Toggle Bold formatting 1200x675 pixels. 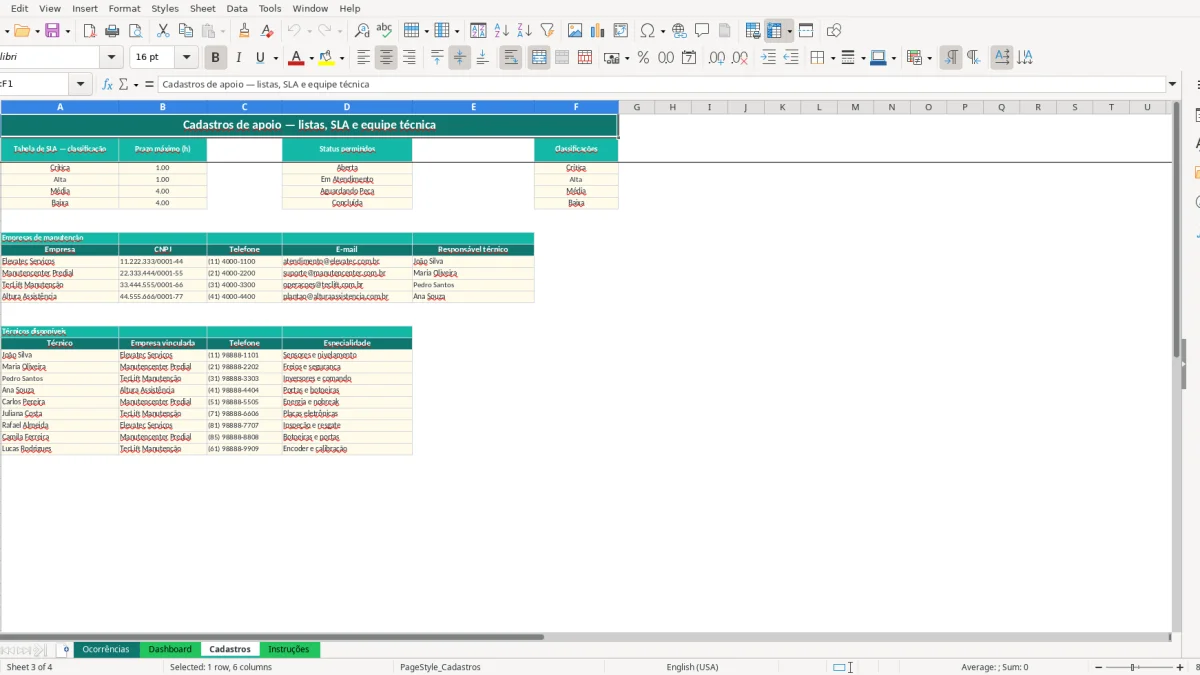[214, 58]
